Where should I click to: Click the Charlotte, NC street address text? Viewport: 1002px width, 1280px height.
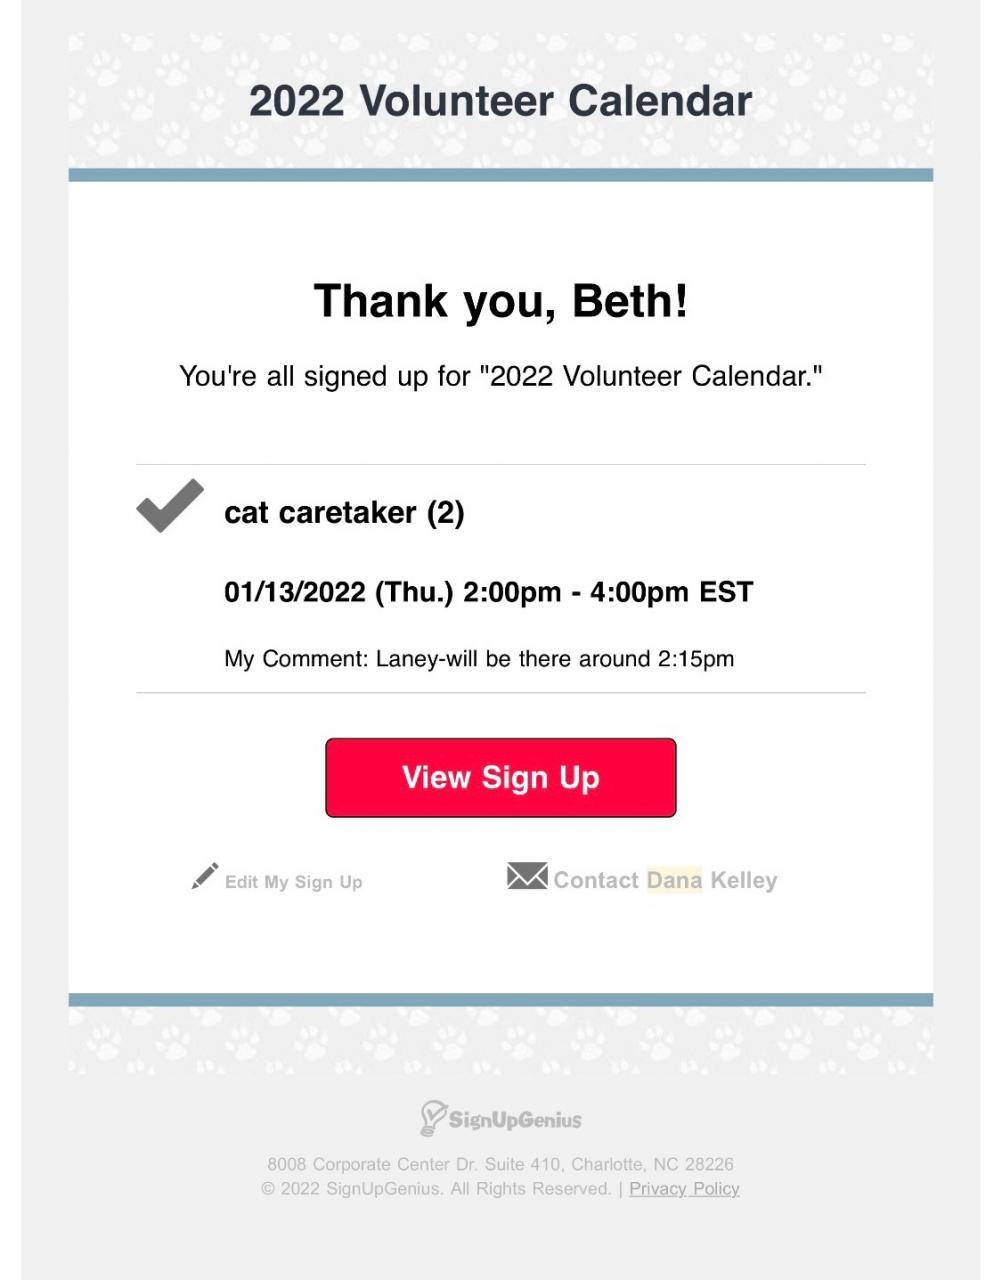click(x=500, y=1164)
